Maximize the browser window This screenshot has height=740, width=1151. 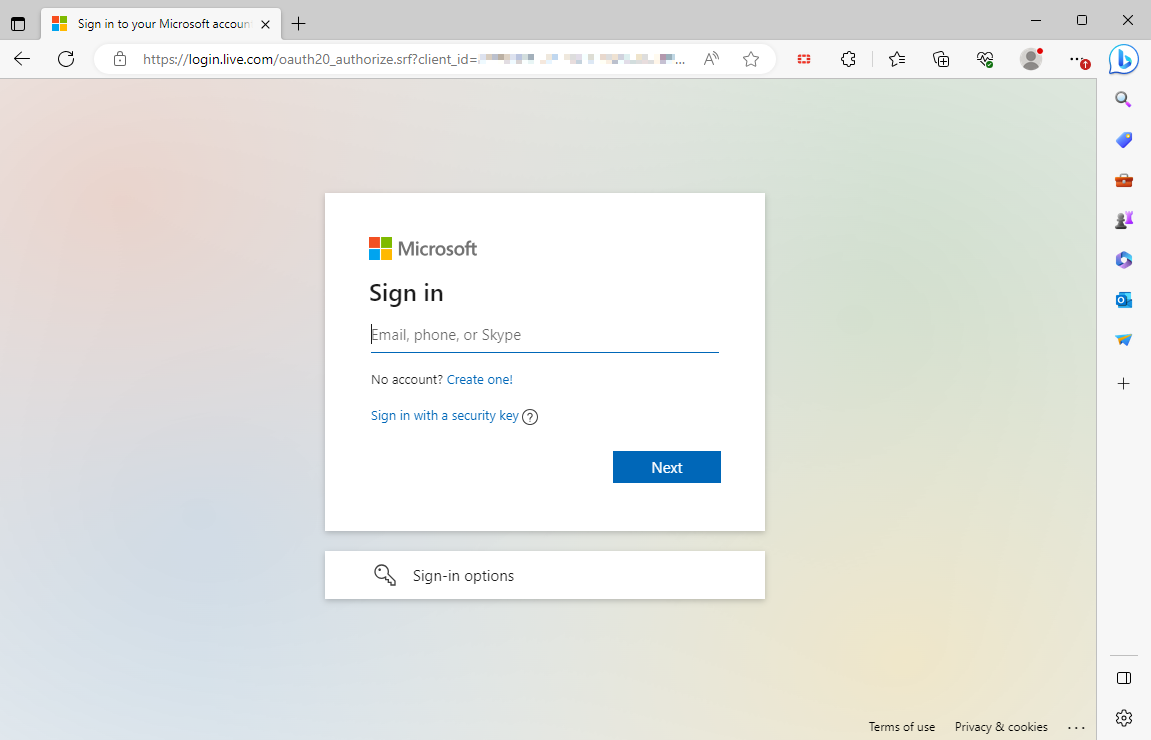(1081, 21)
